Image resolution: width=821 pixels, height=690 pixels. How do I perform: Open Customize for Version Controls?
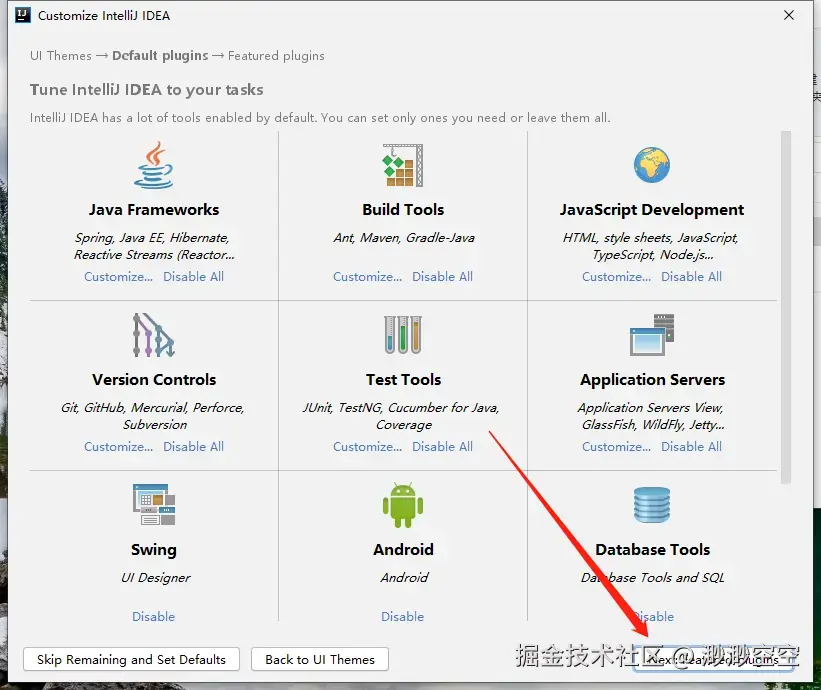[x=118, y=447]
